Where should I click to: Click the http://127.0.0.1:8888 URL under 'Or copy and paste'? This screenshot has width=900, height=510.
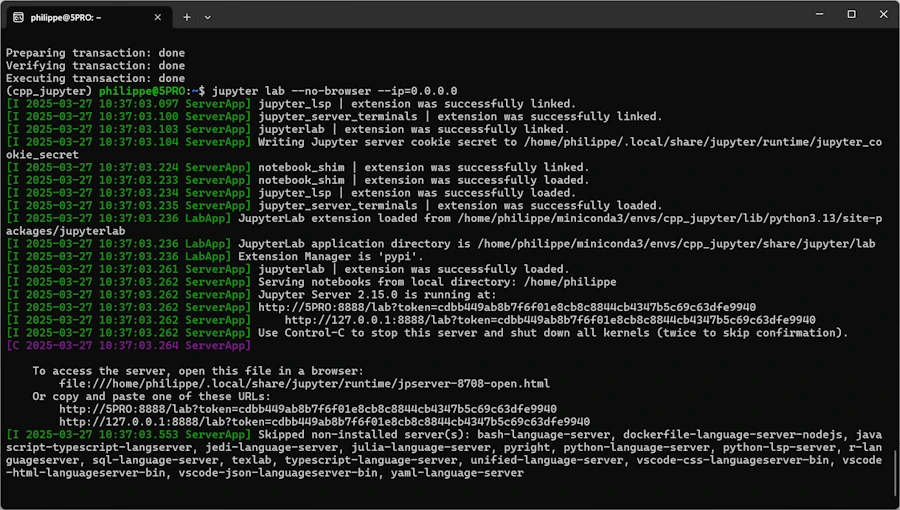click(x=324, y=422)
